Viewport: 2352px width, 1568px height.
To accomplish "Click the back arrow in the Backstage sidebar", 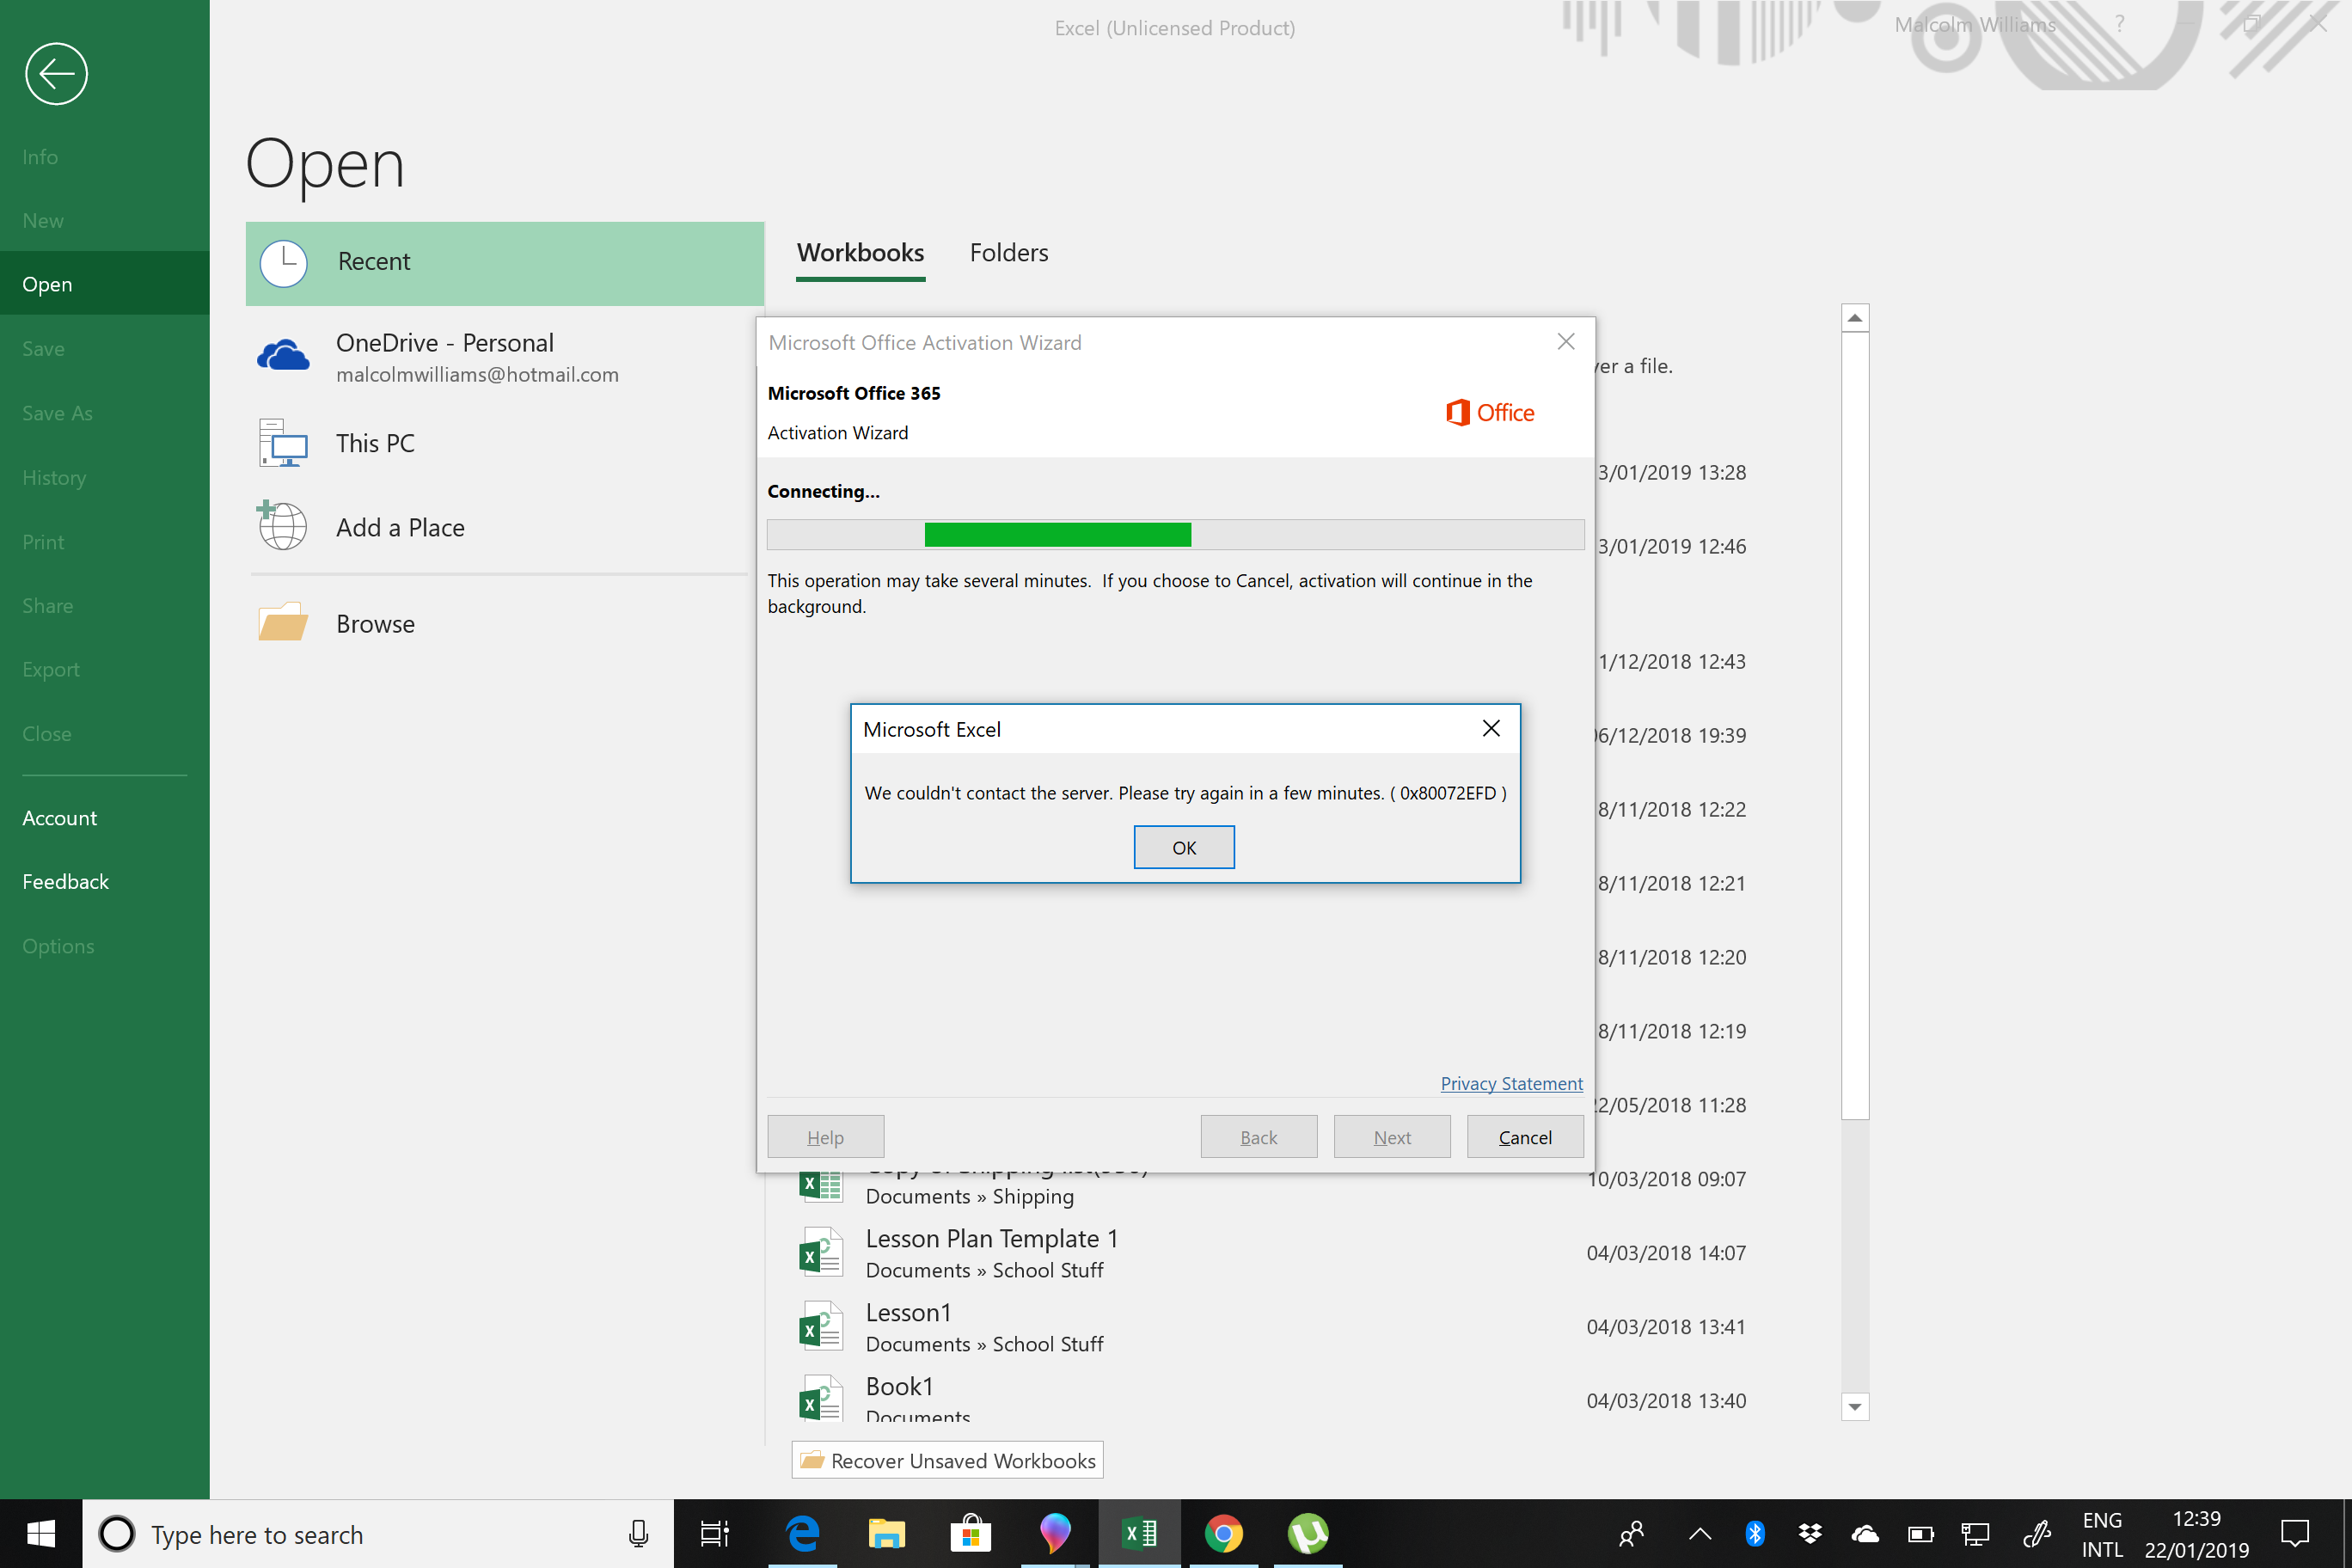I will coord(56,73).
